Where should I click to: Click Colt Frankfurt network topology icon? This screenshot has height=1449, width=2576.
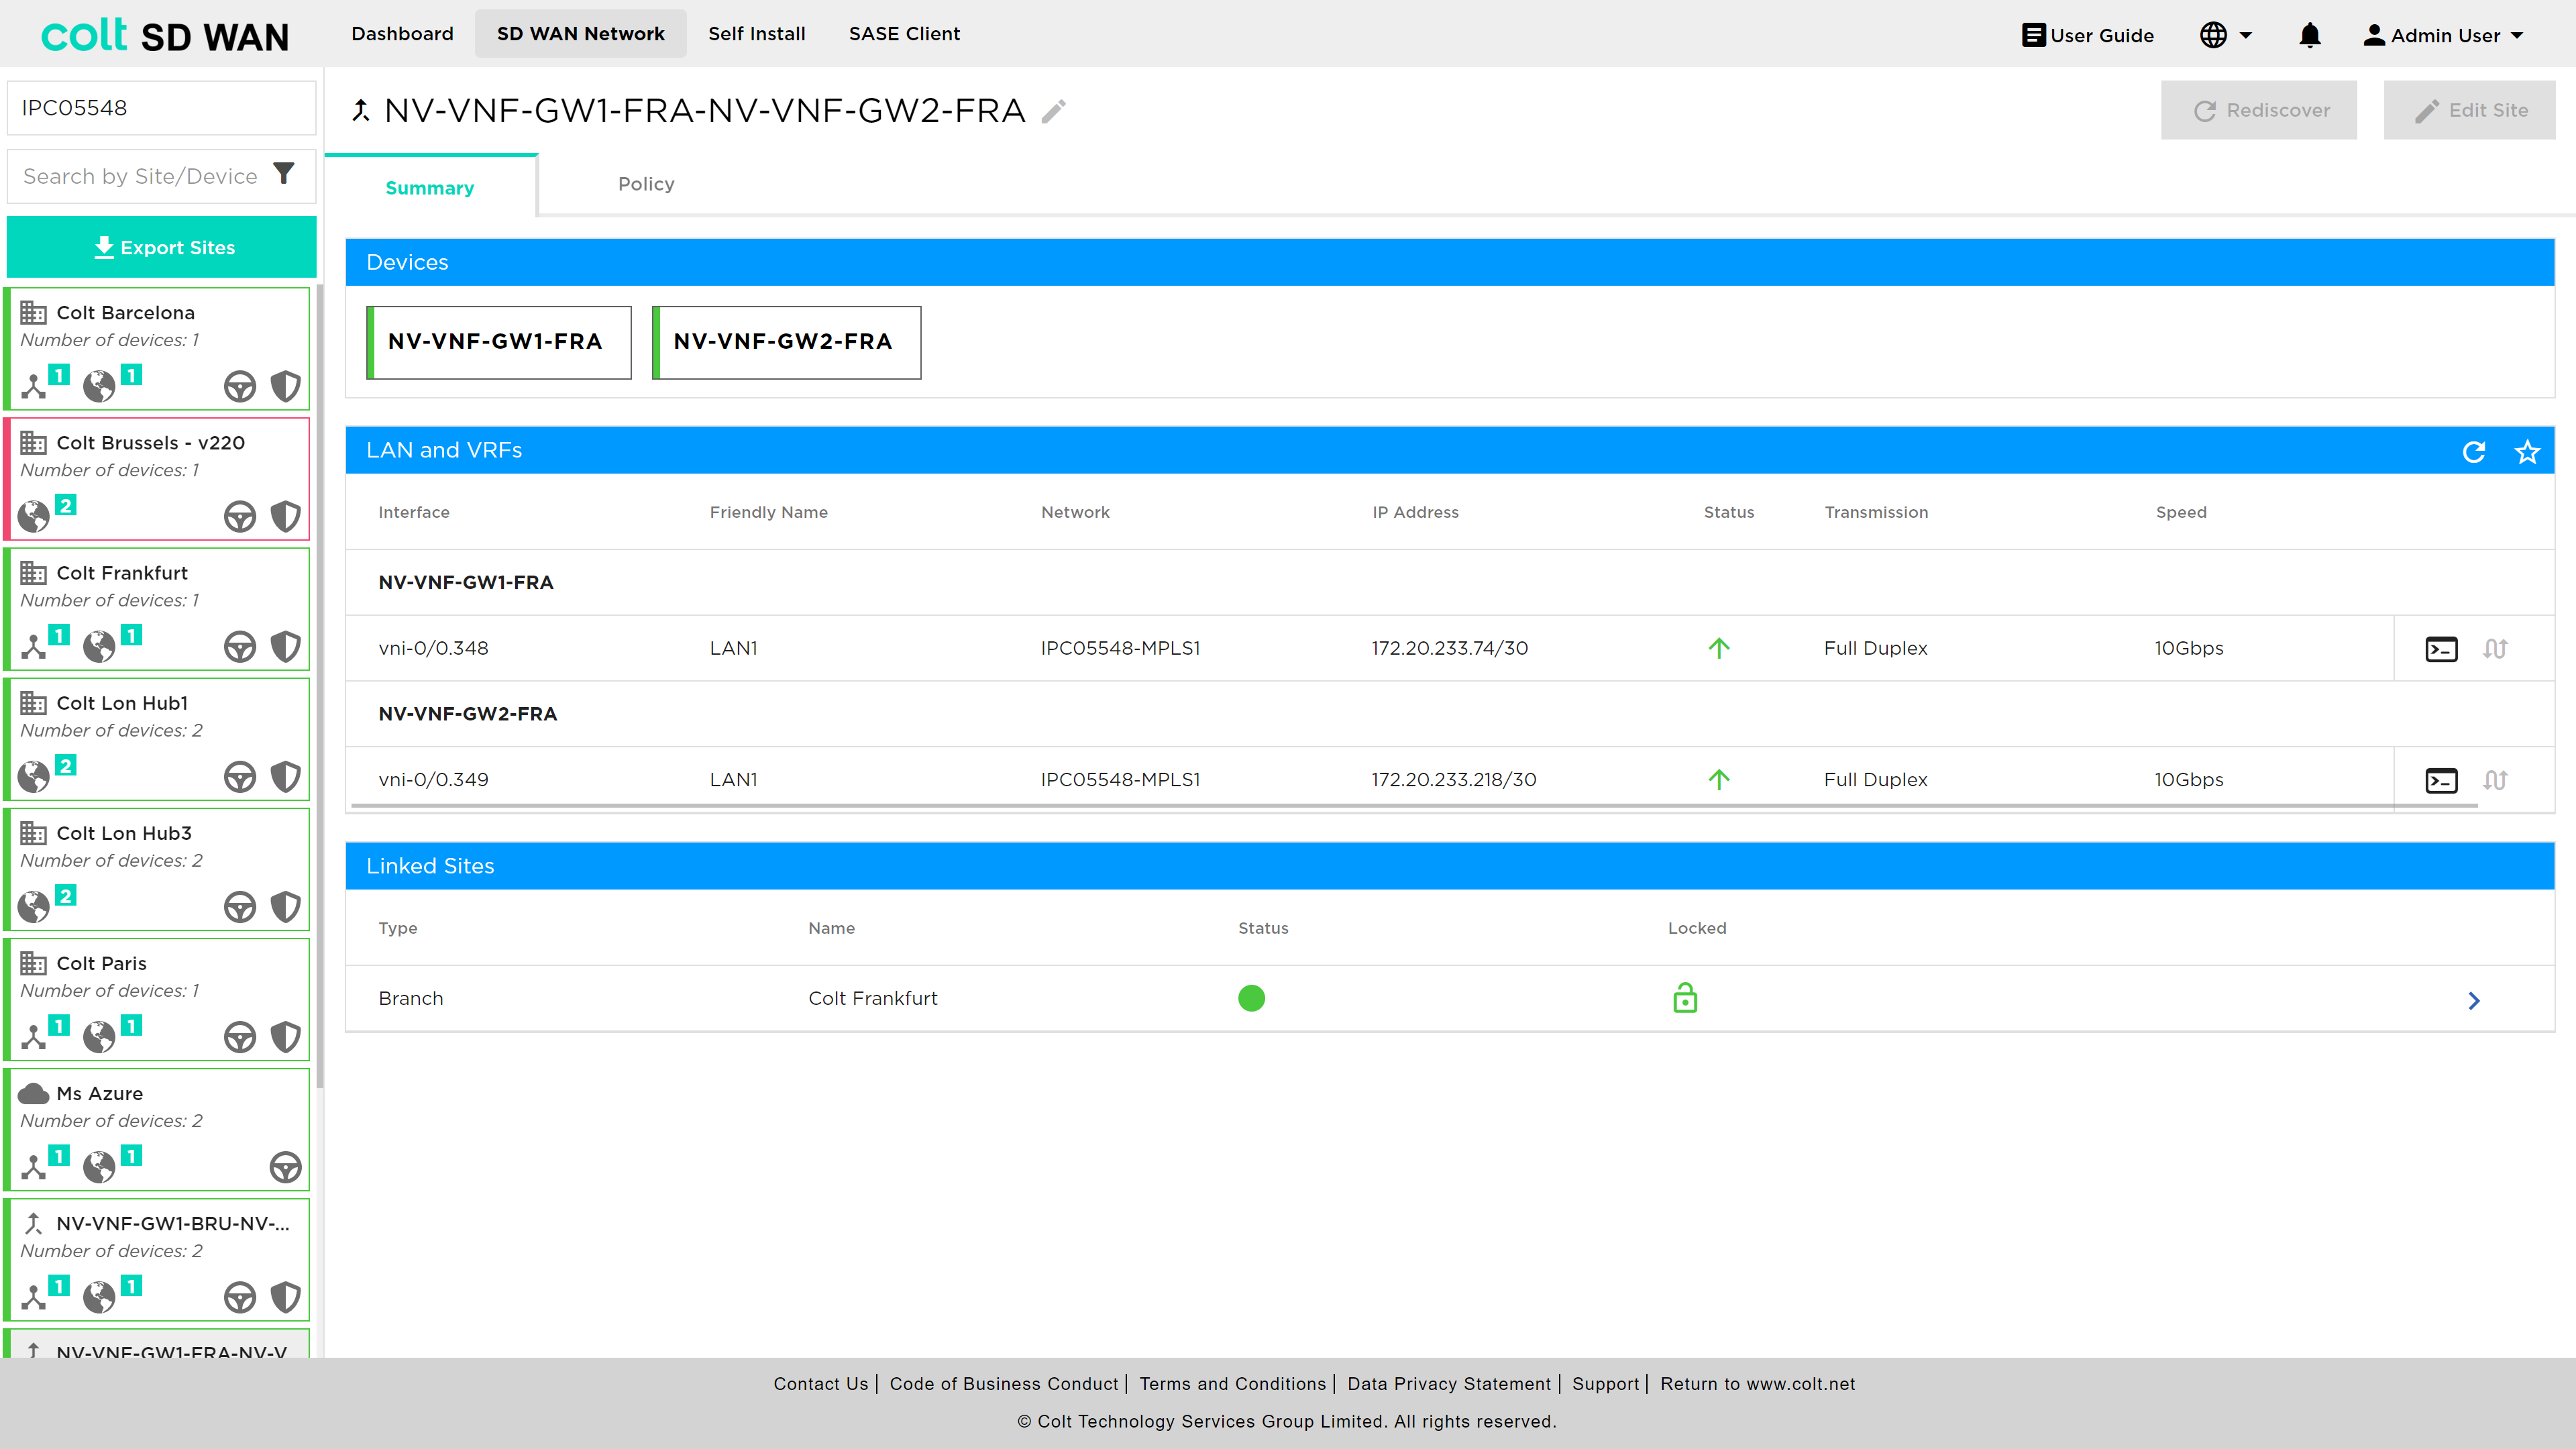35,646
